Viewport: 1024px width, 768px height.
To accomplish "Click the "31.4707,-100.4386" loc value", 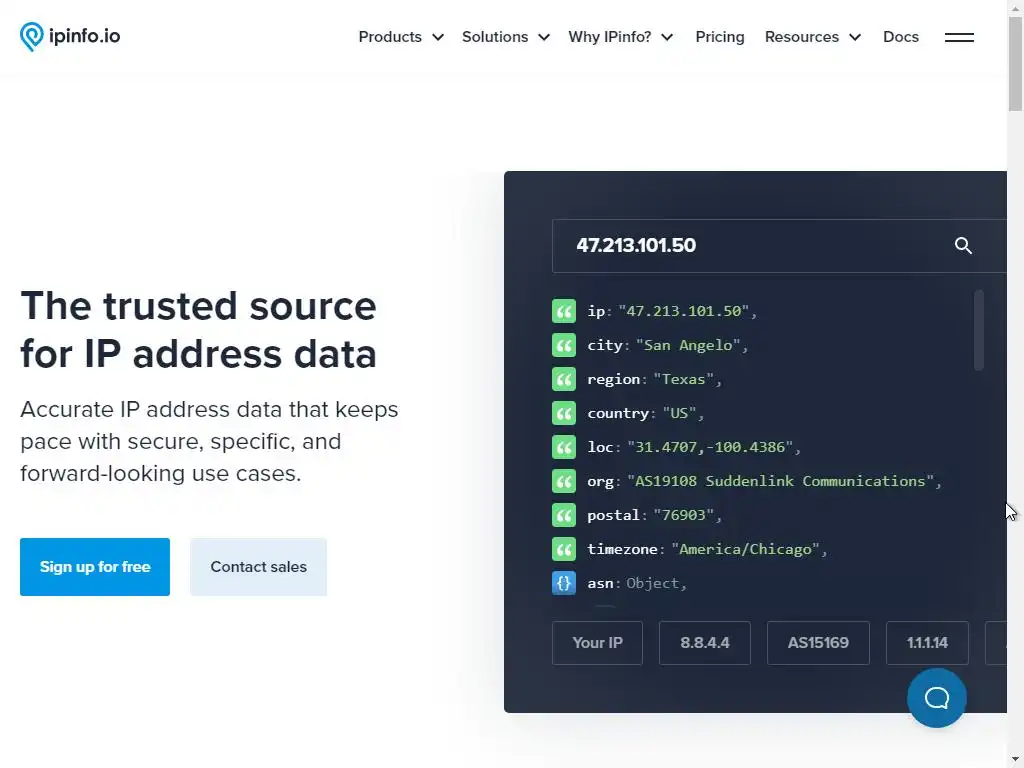I will tap(710, 447).
